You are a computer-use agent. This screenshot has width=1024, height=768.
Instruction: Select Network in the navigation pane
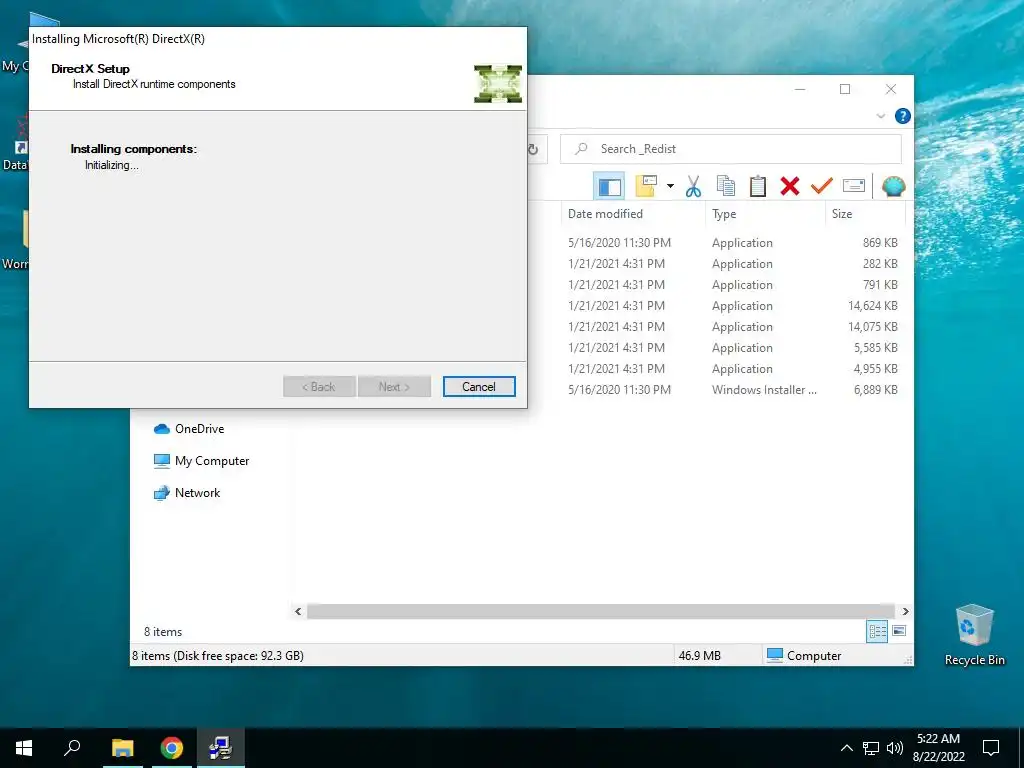click(x=187, y=493)
